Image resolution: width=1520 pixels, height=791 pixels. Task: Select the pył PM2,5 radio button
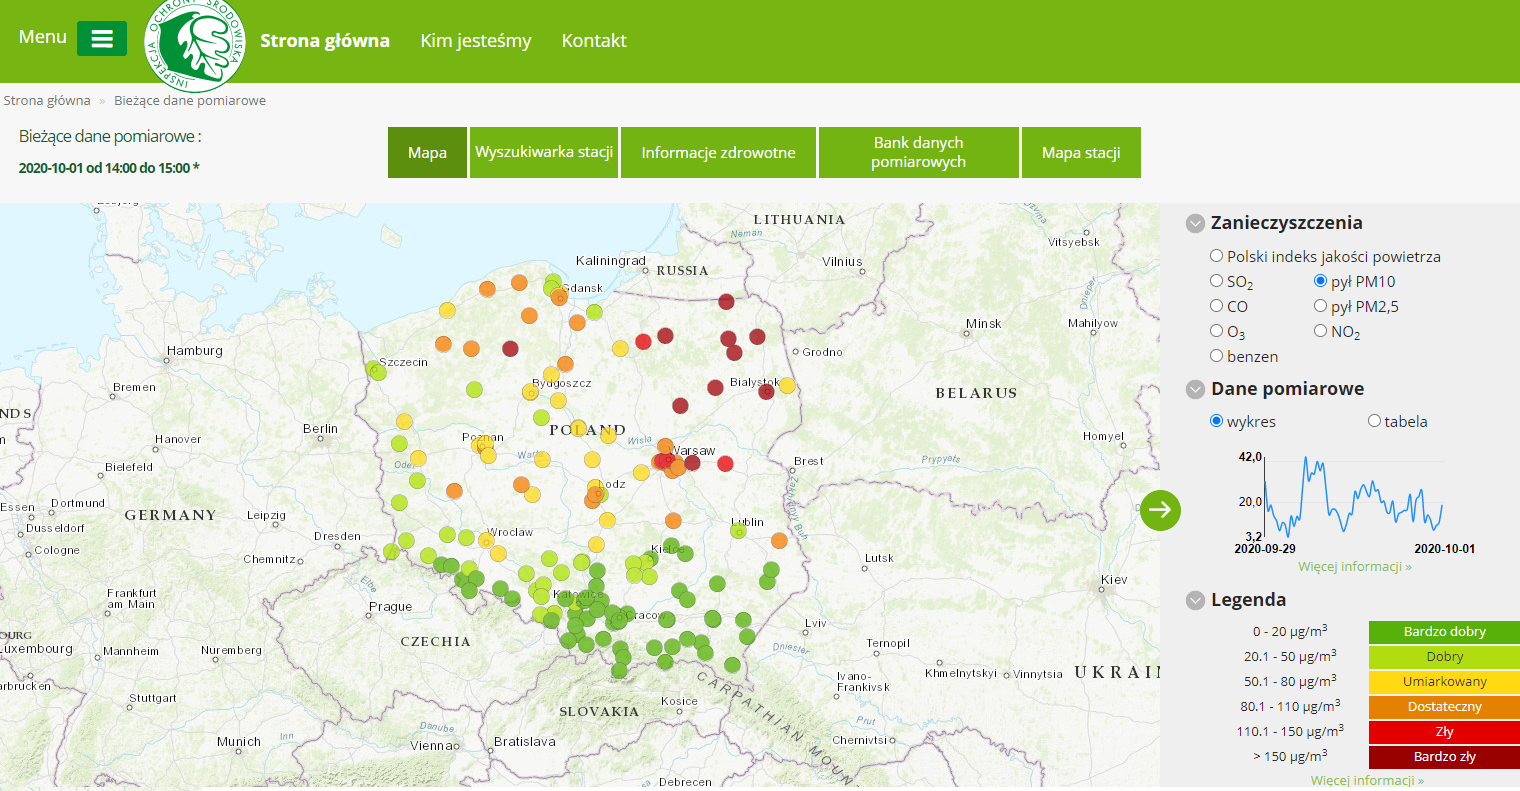point(1321,306)
